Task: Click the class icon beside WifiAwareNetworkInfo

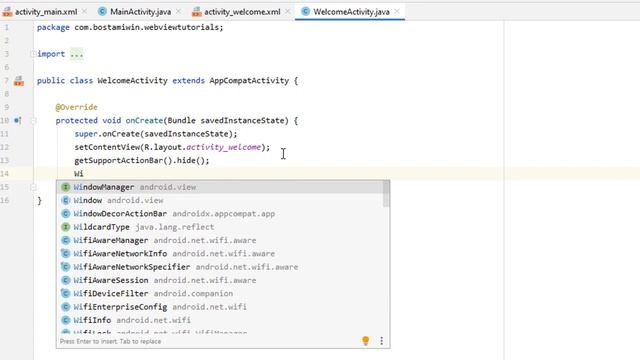Action: (x=66, y=253)
